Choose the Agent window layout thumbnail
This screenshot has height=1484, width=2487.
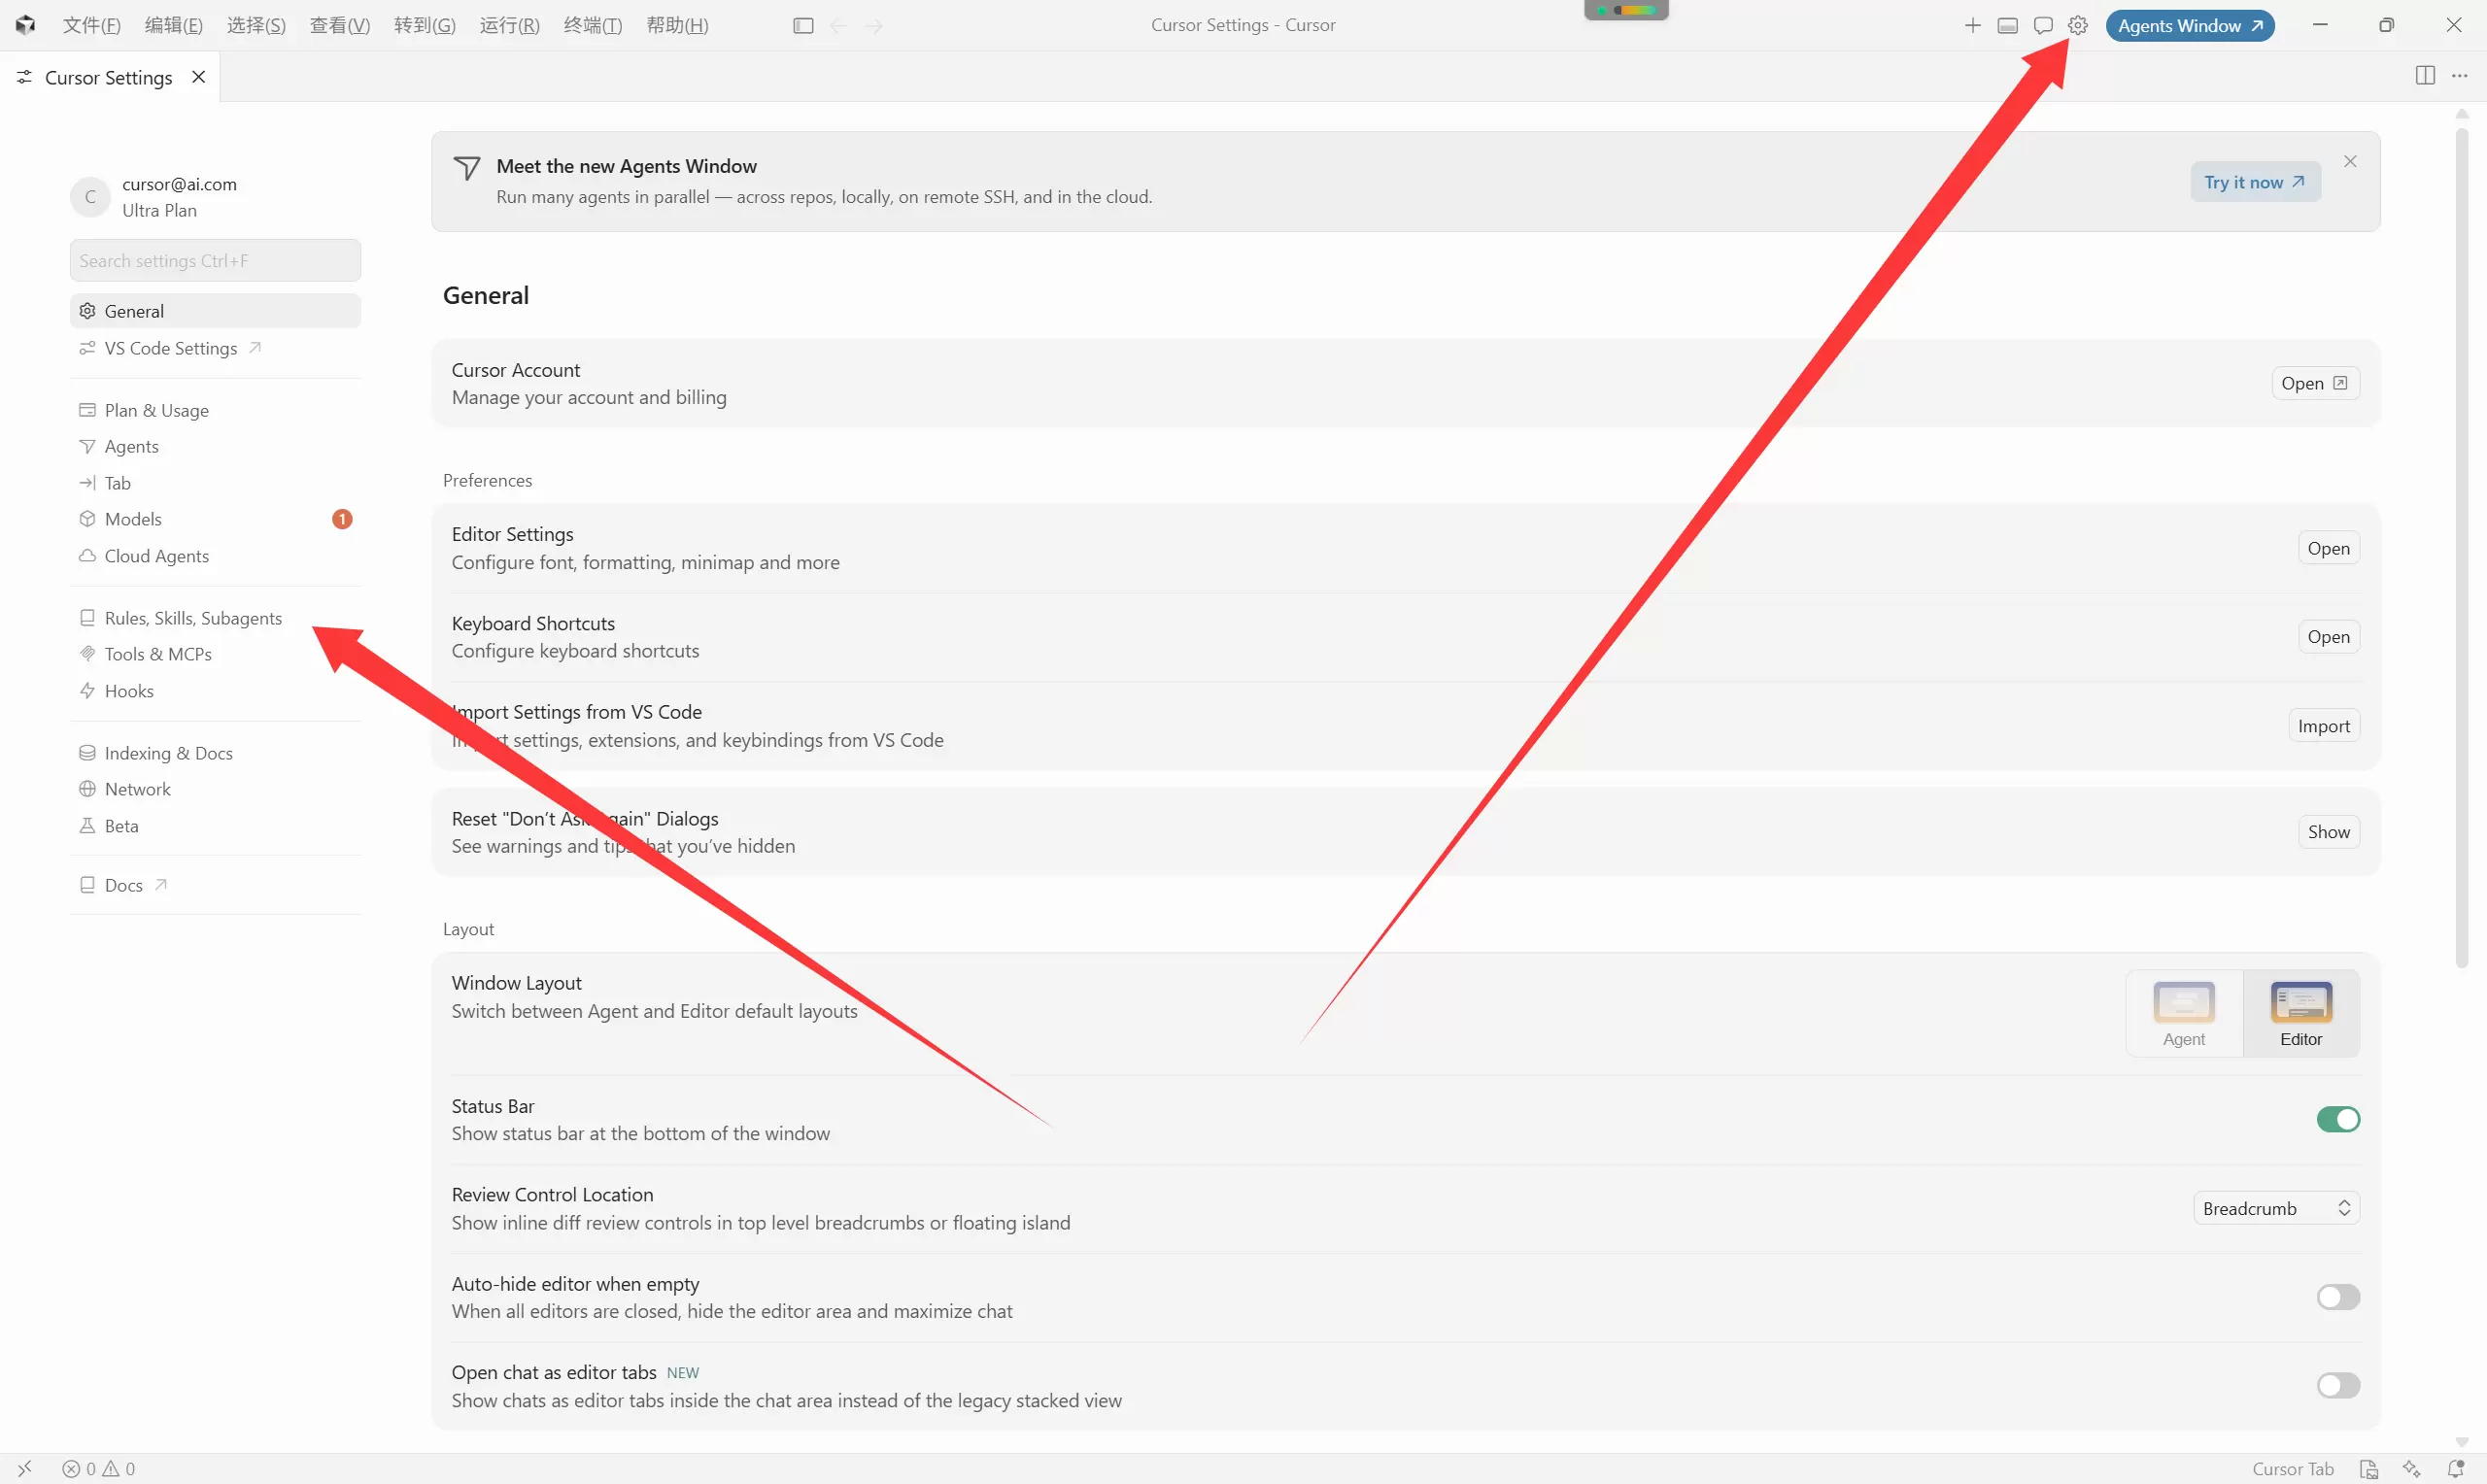point(2184,1014)
